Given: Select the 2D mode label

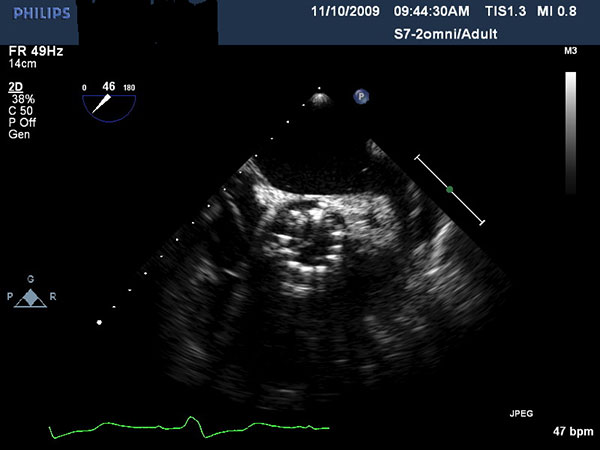Looking at the screenshot, I should tap(16, 88).
